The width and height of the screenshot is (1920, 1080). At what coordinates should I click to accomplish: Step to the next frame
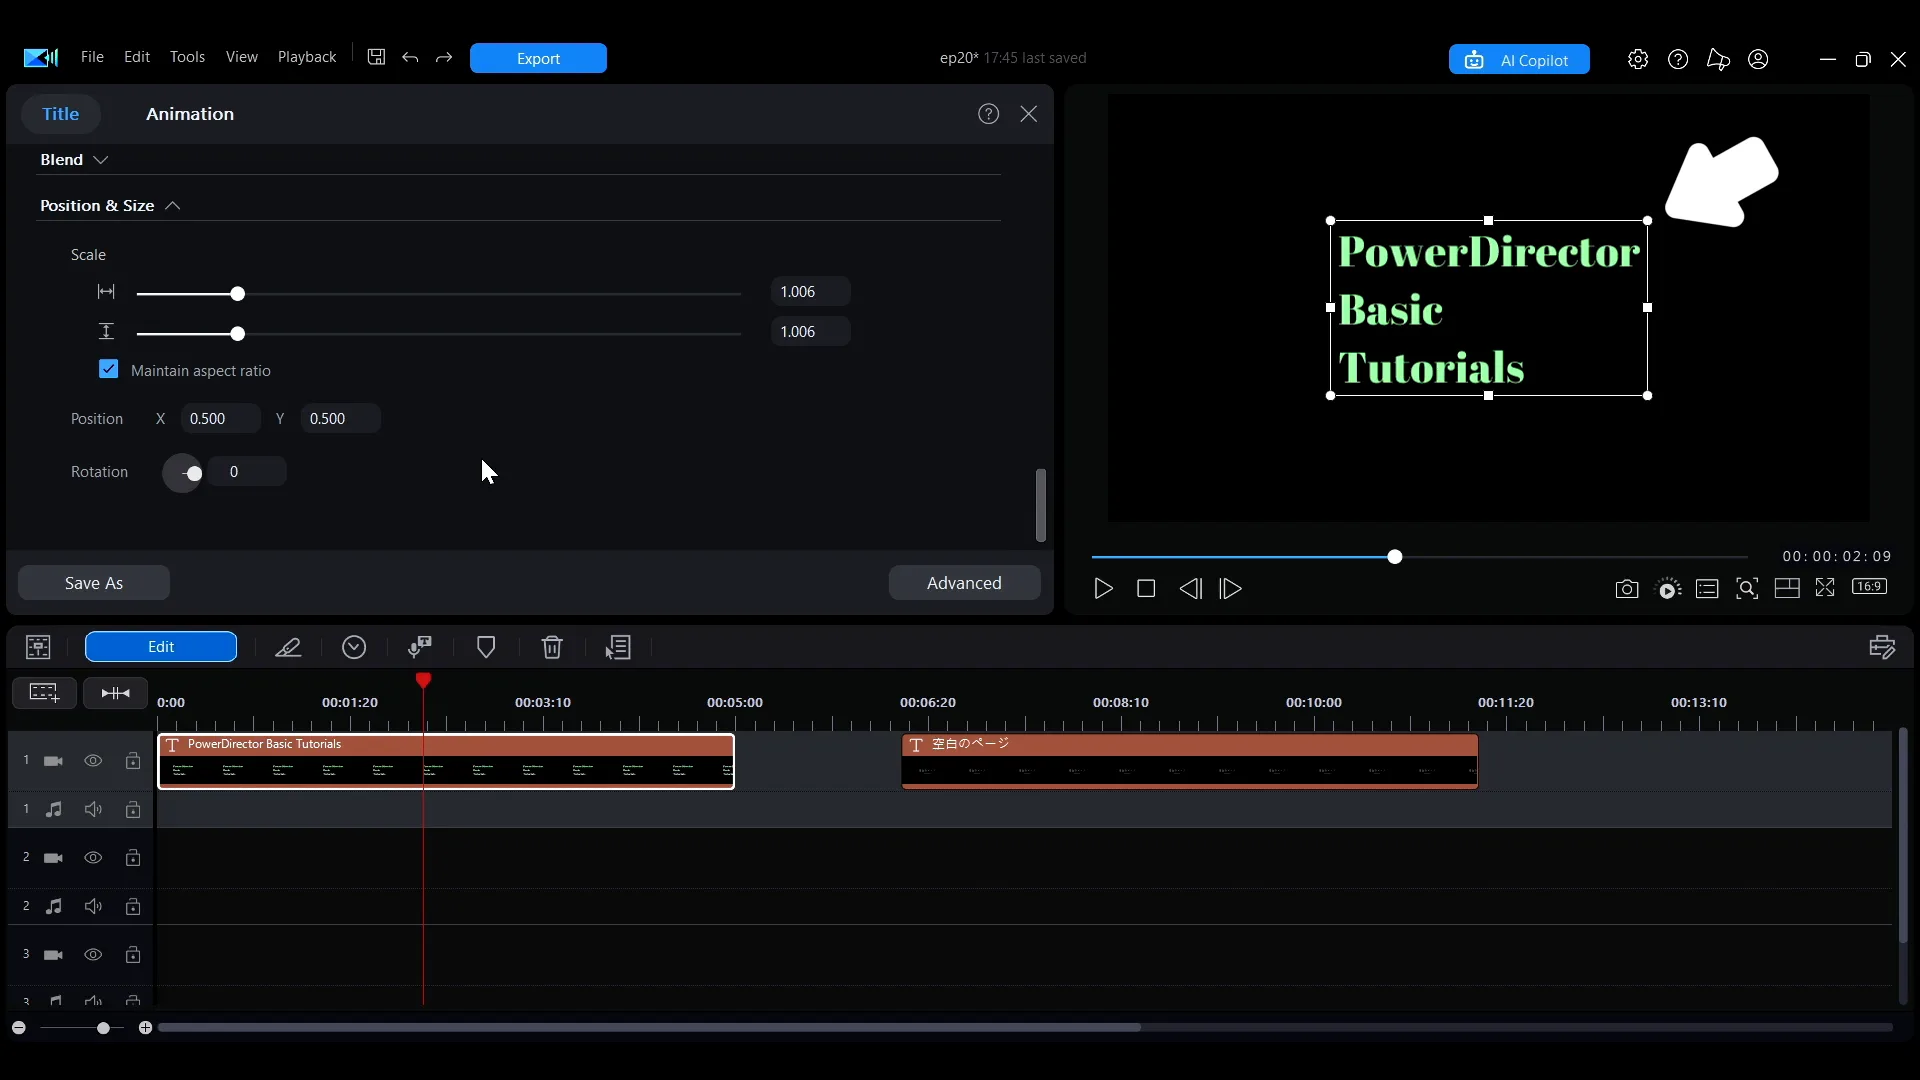point(1231,589)
